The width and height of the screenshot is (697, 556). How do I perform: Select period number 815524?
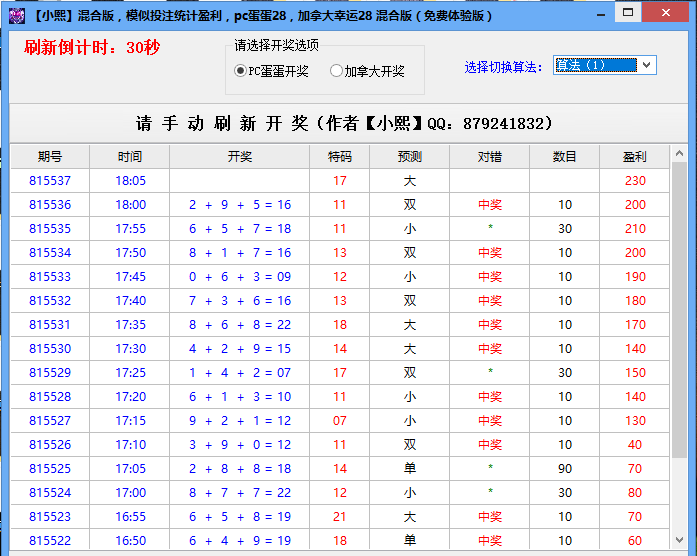pyautogui.click(x=50, y=493)
